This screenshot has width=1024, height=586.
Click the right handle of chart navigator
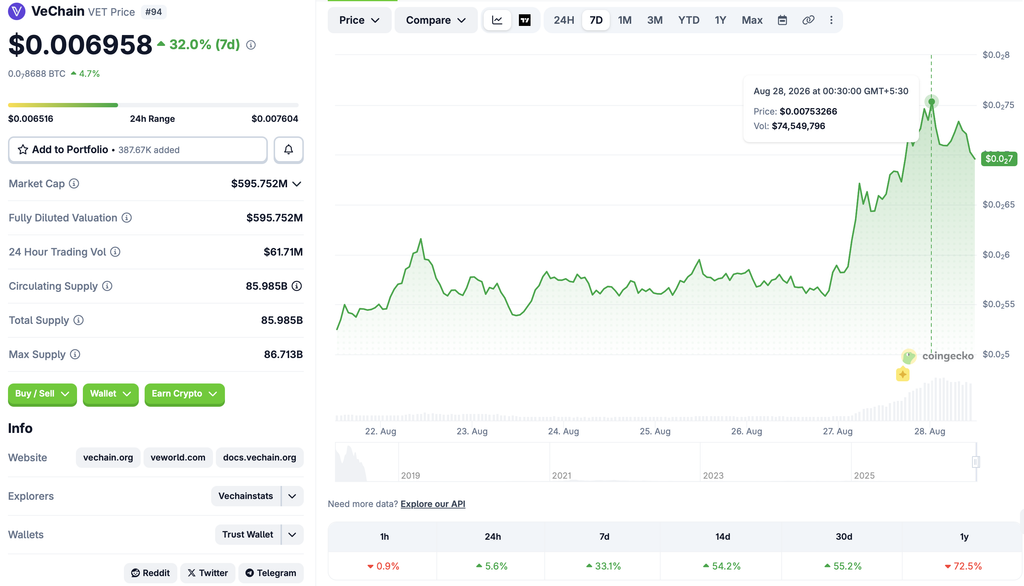[x=976, y=462]
